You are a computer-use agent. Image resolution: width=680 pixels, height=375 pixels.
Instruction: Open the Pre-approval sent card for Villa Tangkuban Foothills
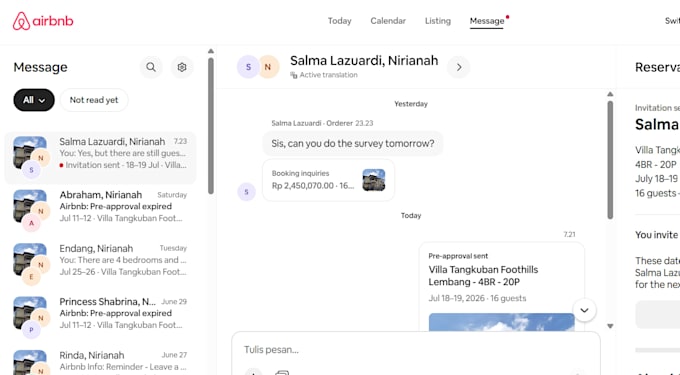(502, 286)
